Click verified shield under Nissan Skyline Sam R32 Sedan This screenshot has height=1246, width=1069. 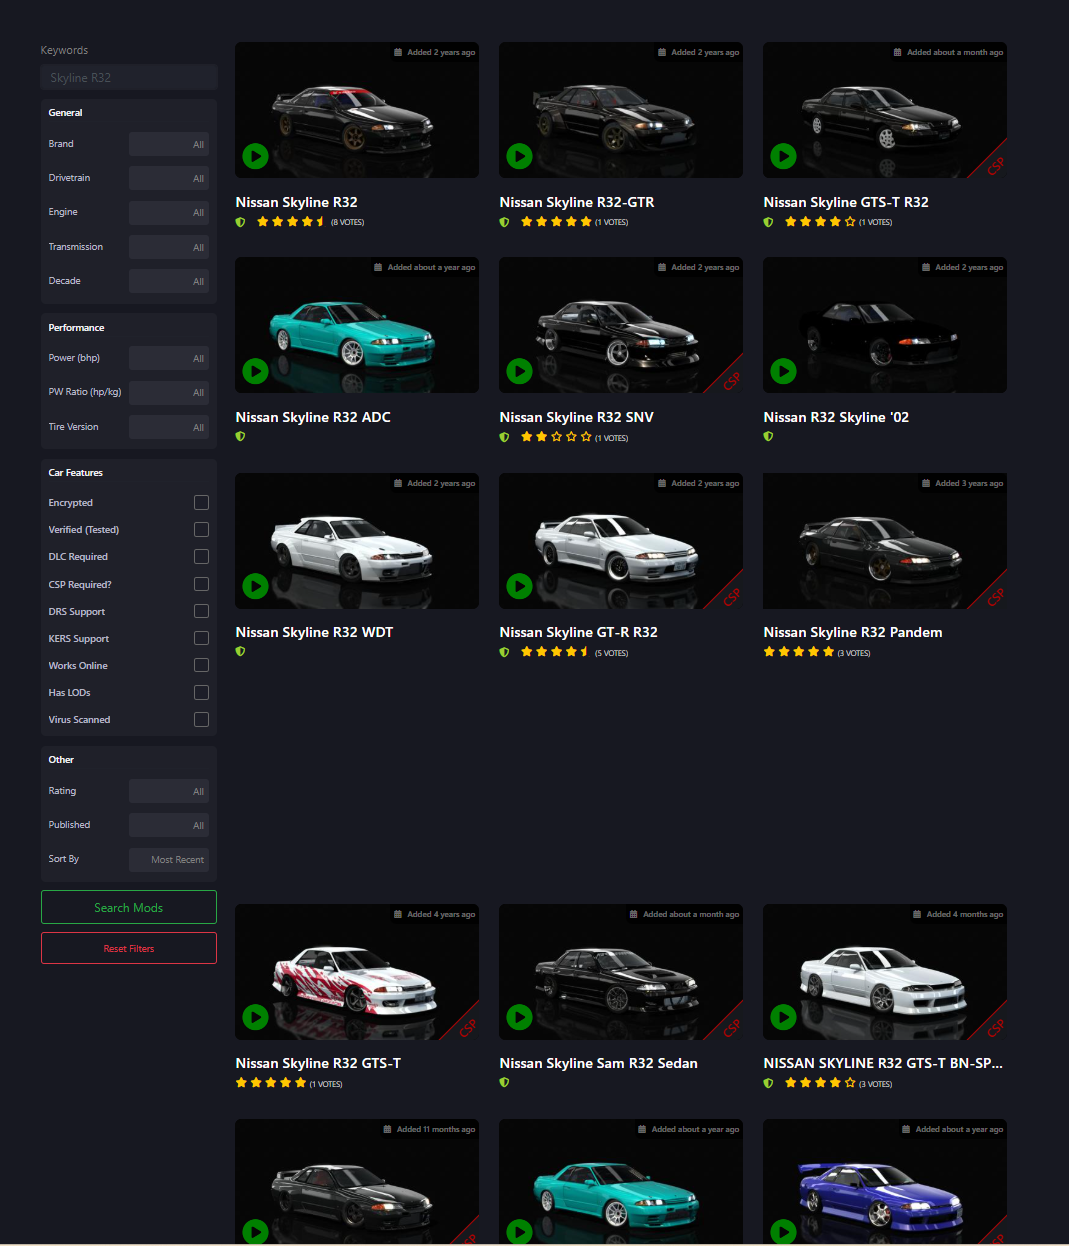point(504,1082)
